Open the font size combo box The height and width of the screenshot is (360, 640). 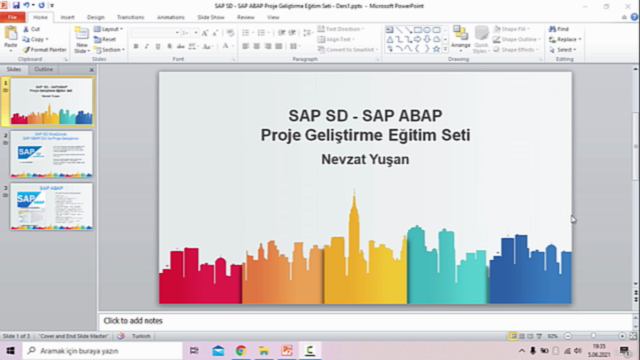click(190, 33)
